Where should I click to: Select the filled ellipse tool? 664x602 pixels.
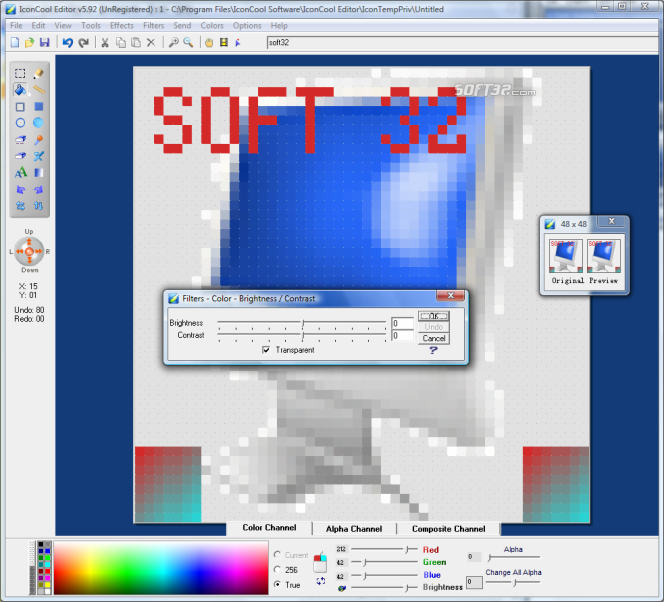(38, 123)
